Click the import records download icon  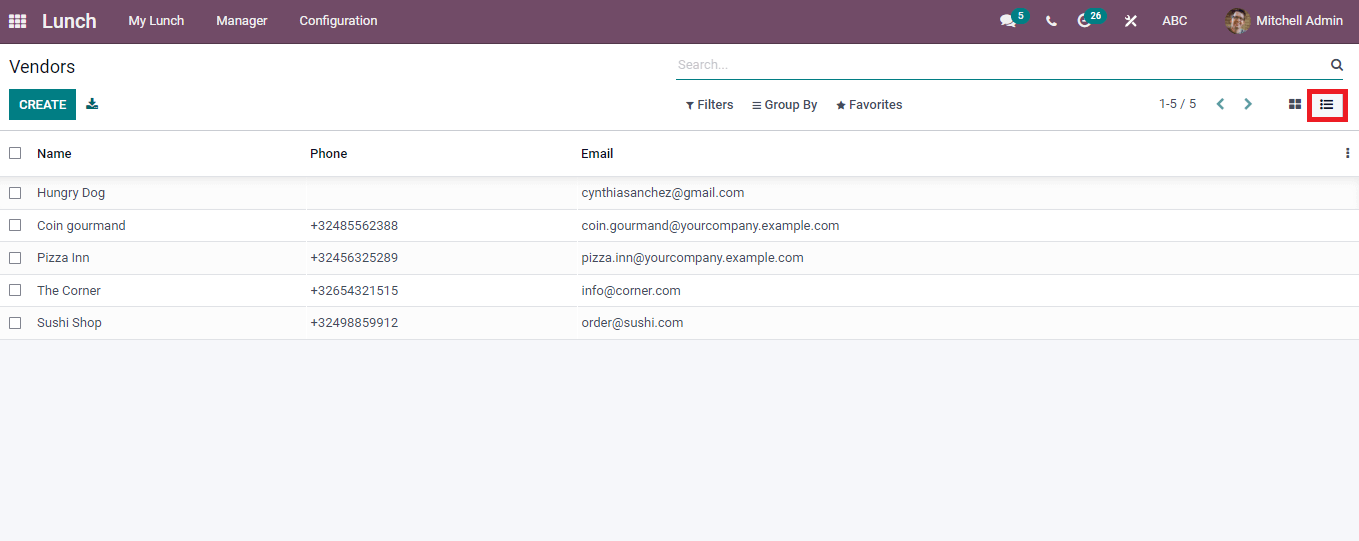click(92, 104)
